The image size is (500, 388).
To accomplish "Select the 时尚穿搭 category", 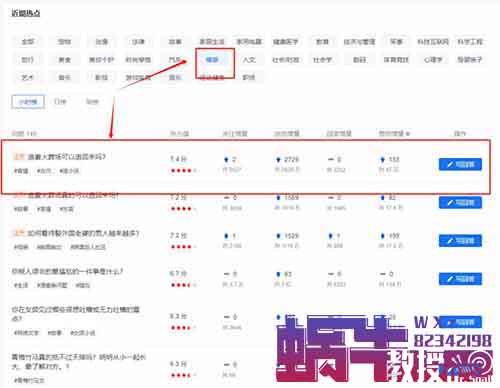I will pyautogui.click(x=138, y=60).
